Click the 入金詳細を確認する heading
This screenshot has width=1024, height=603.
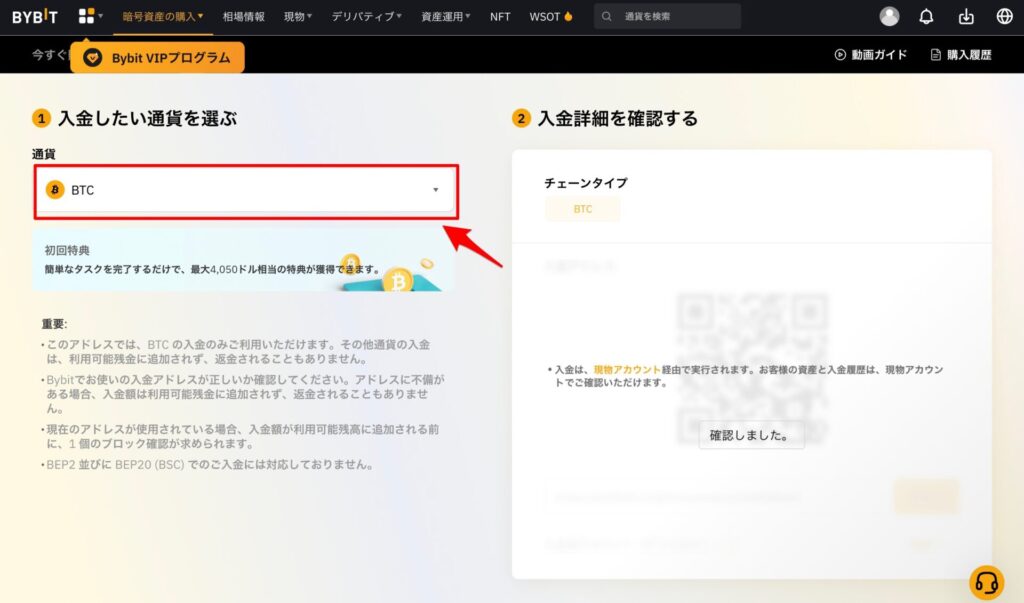[x=617, y=118]
